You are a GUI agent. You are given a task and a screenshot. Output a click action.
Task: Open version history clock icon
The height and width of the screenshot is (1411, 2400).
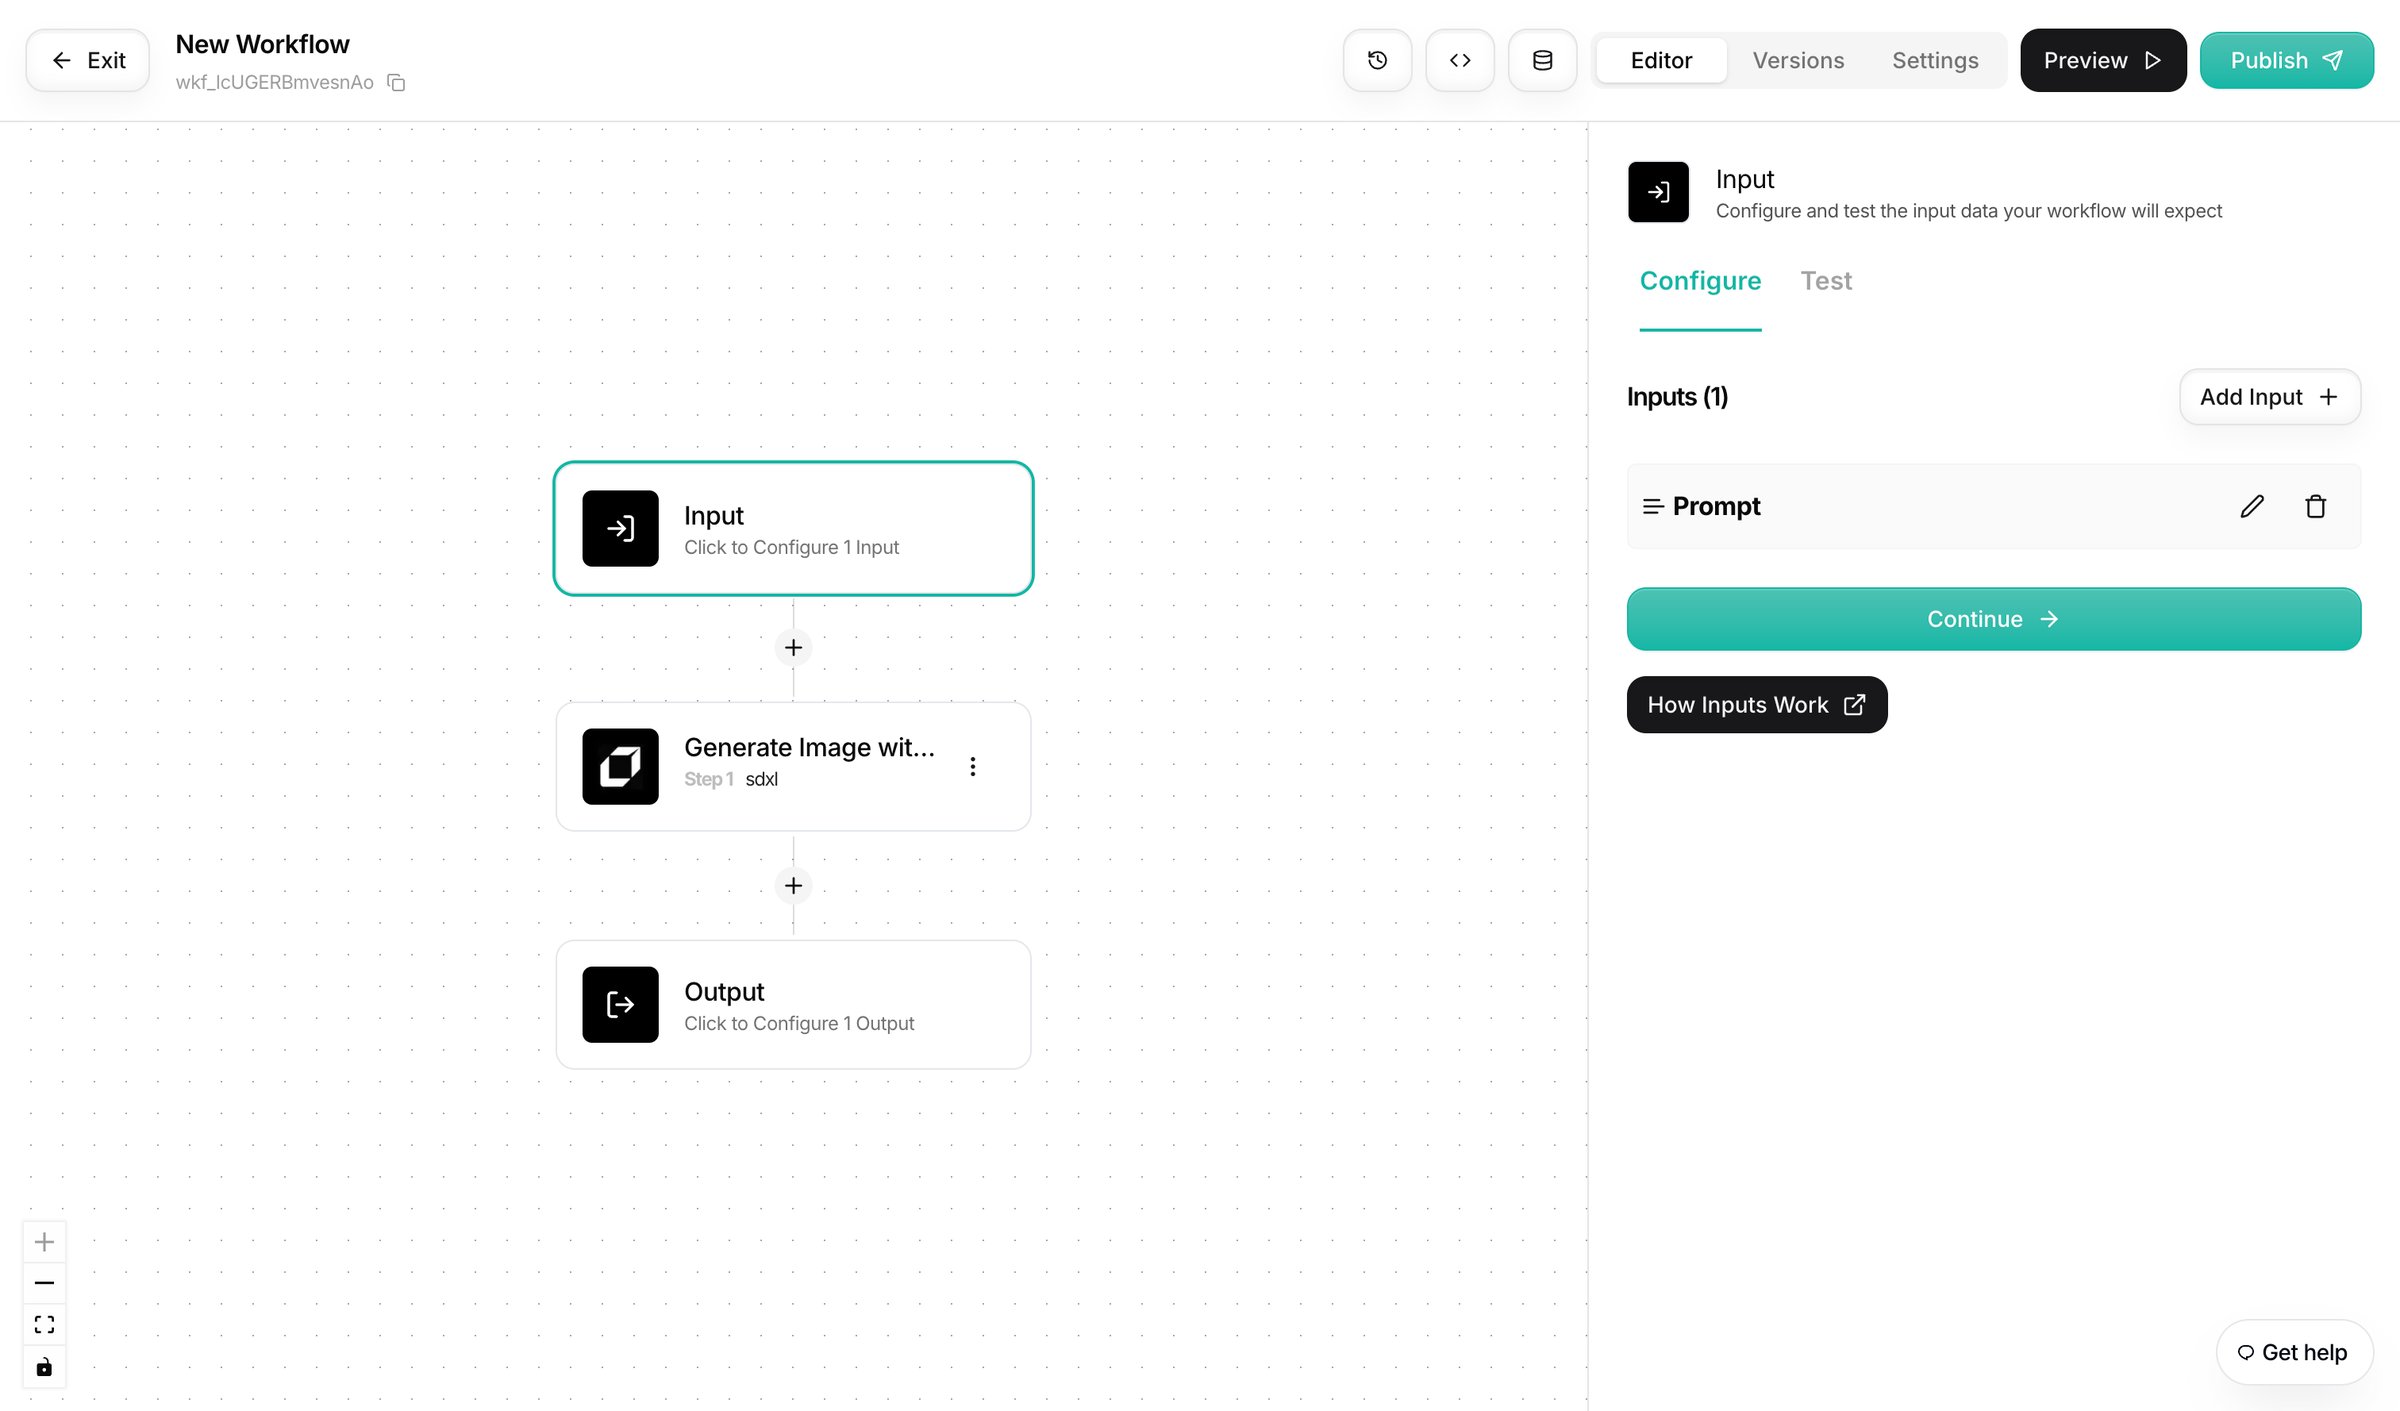[1377, 60]
